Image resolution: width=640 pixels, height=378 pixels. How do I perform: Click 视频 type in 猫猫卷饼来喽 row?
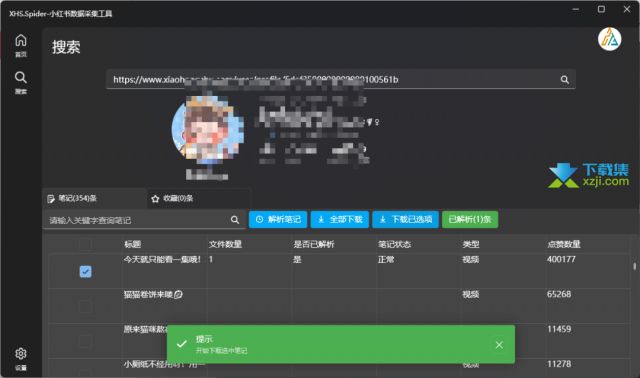(x=471, y=294)
